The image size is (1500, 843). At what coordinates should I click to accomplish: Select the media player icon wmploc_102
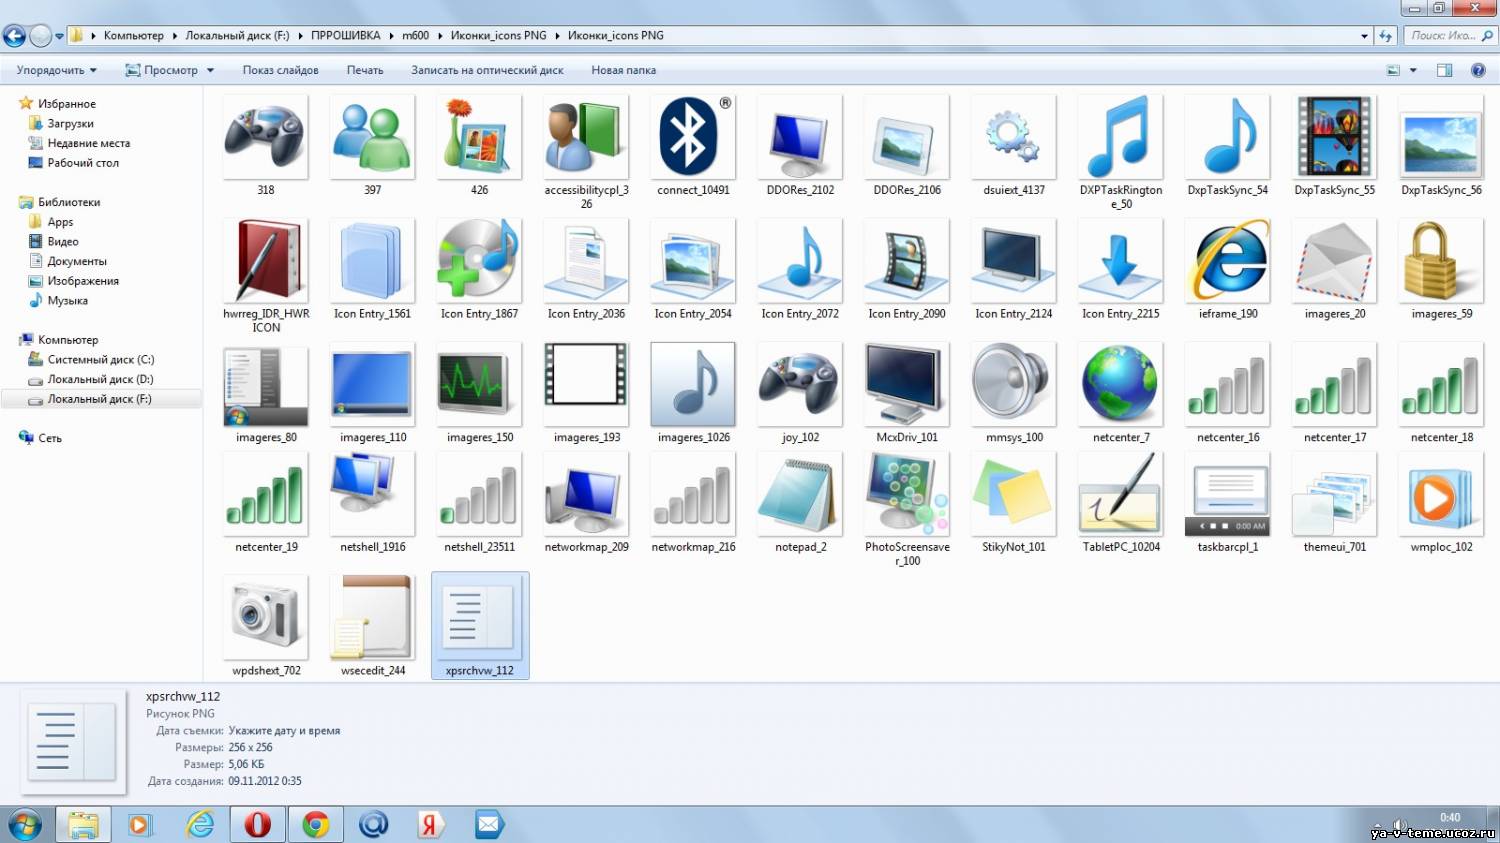pyautogui.click(x=1442, y=494)
